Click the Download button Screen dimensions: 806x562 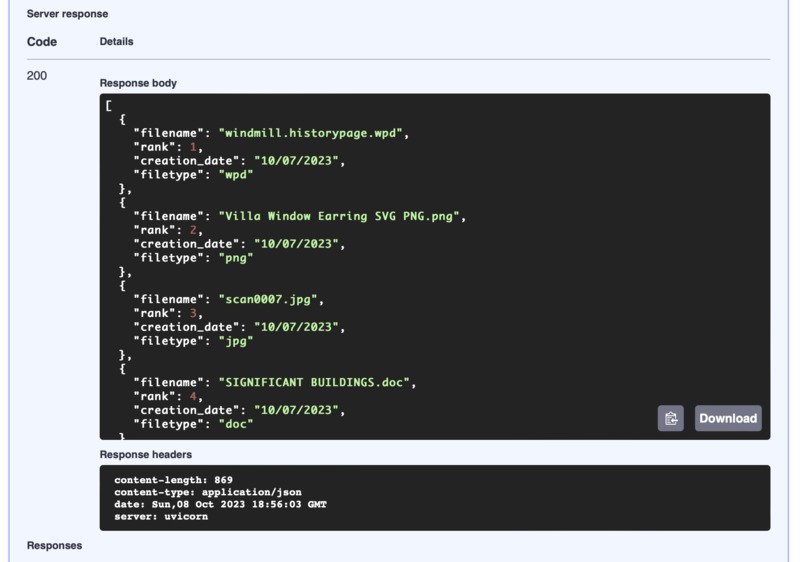click(x=728, y=418)
